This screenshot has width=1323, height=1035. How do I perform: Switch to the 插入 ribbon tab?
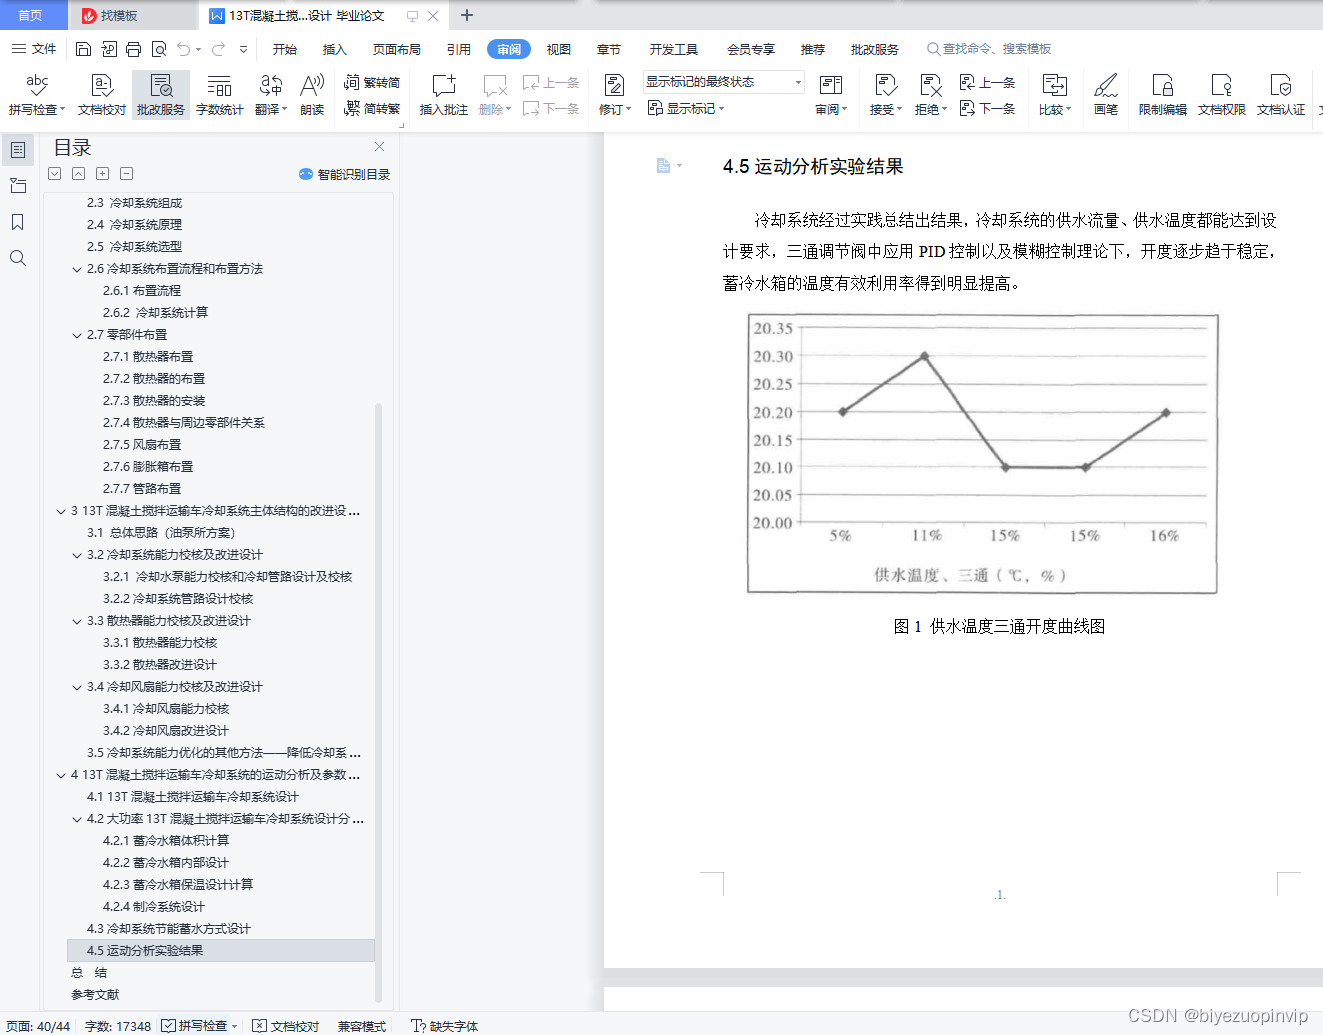pyautogui.click(x=335, y=49)
